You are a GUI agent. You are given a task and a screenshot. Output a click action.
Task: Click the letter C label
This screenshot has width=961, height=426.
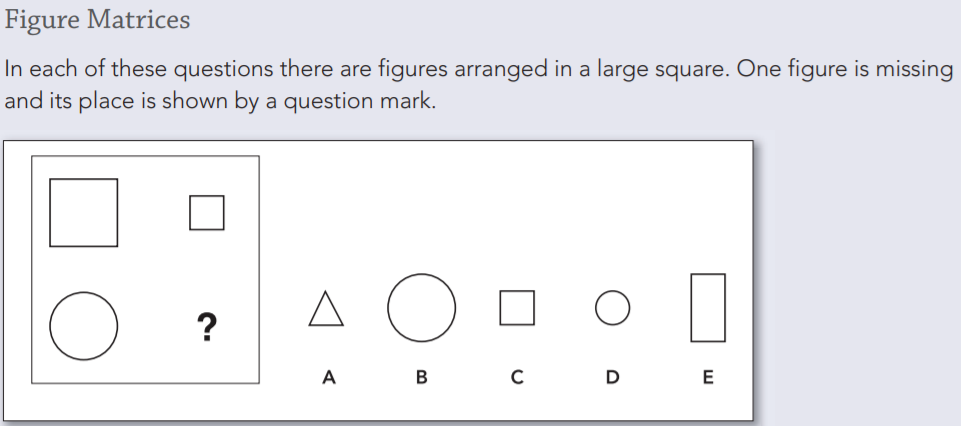coord(517,377)
